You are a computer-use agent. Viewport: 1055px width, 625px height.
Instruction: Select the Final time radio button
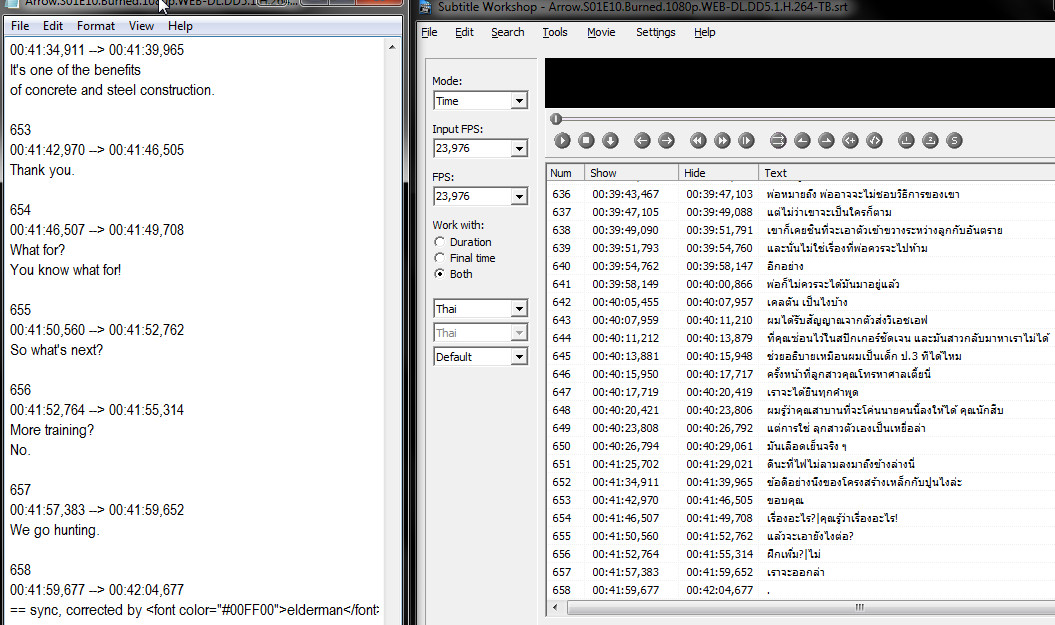point(439,258)
